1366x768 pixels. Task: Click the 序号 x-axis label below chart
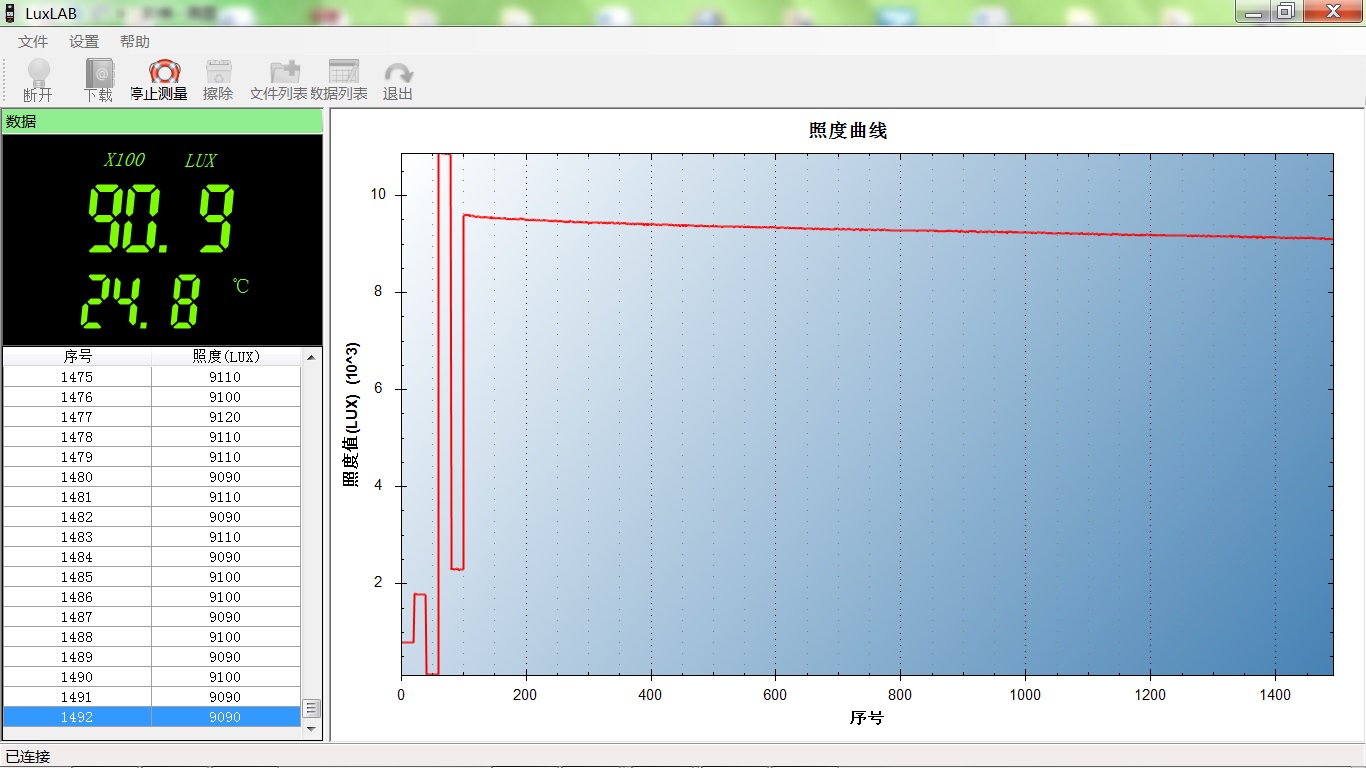(866, 718)
